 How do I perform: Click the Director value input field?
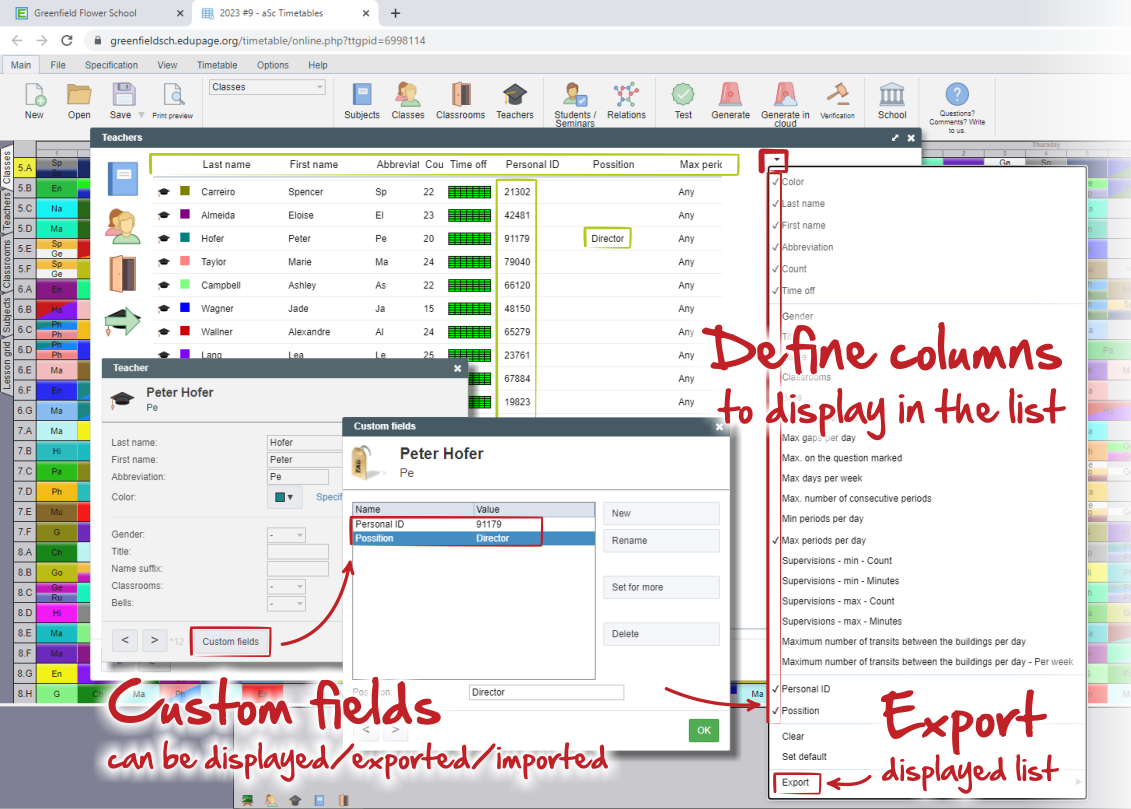[546, 692]
